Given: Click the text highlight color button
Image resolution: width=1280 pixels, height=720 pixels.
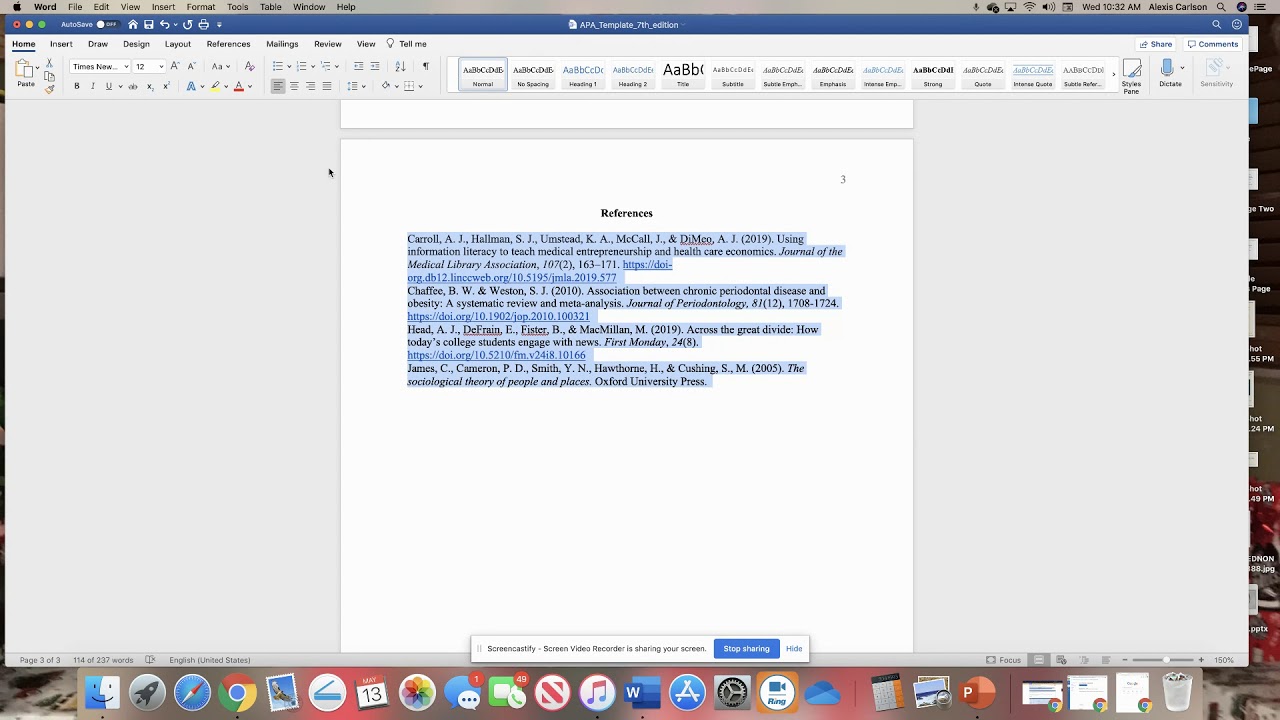Looking at the screenshot, I should point(214,86).
